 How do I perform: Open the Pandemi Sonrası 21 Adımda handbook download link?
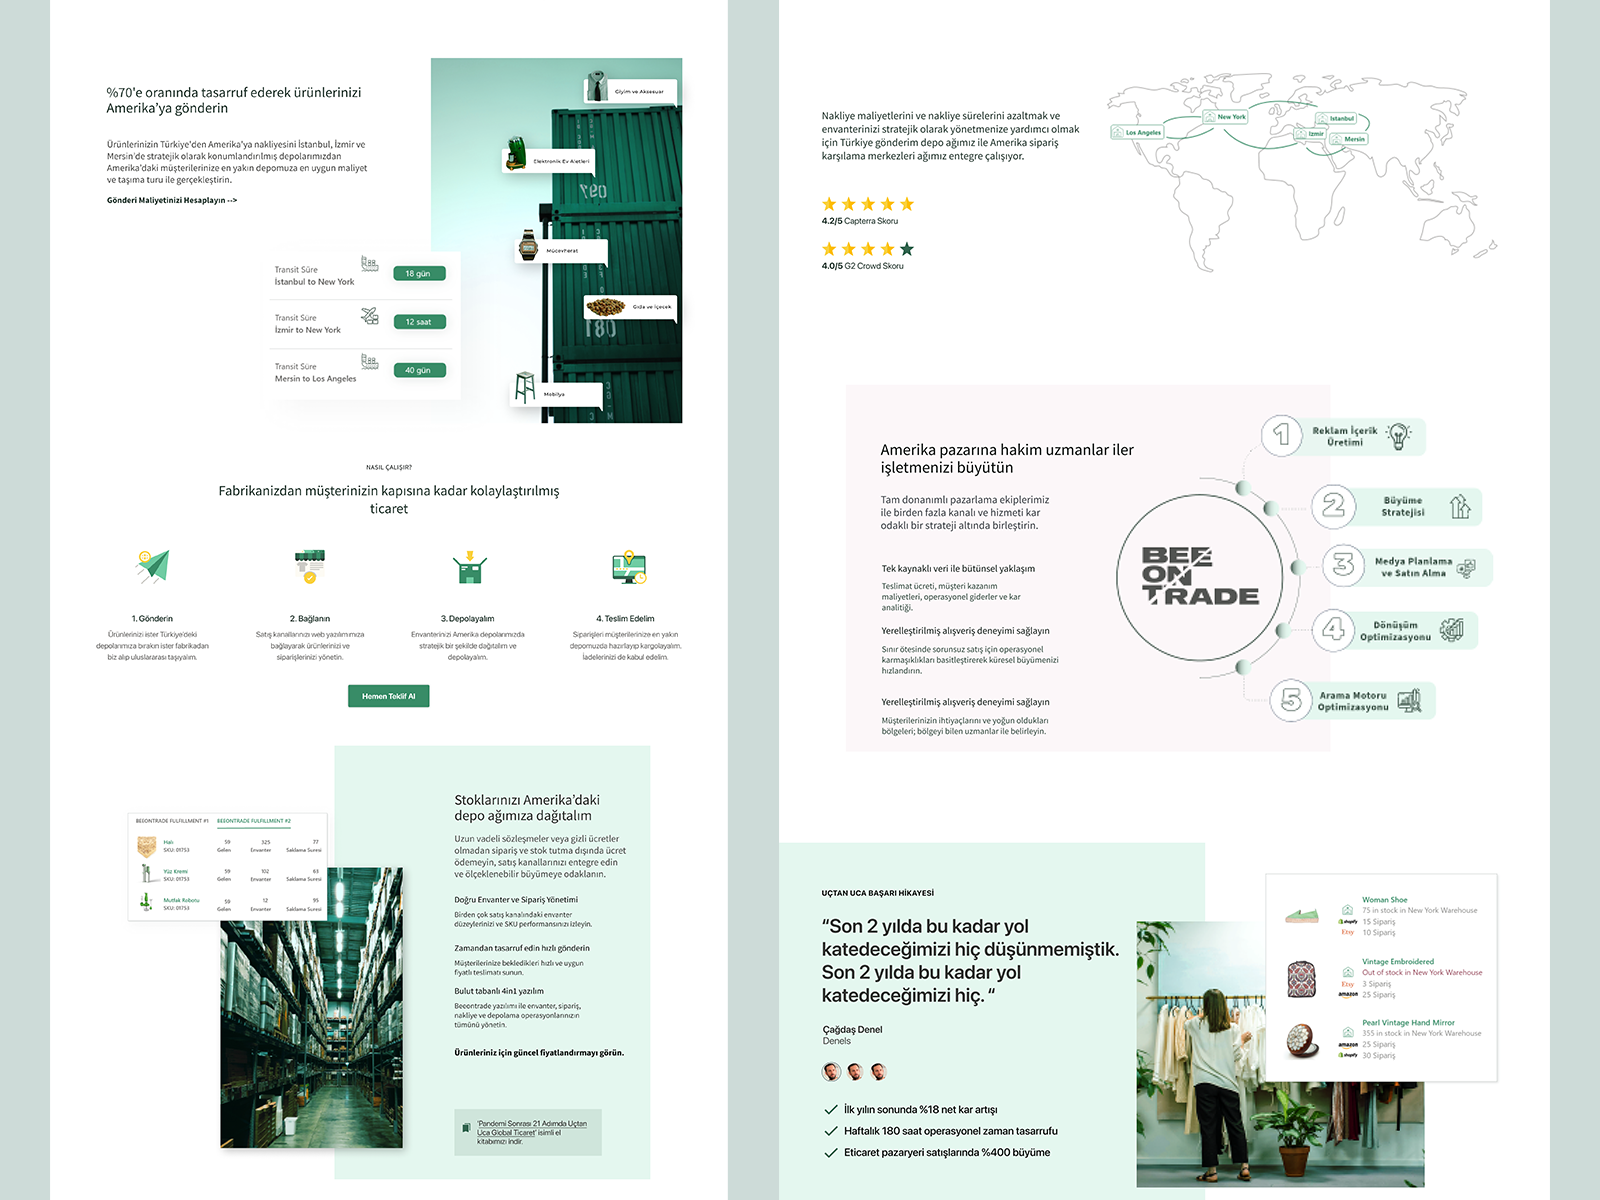tap(532, 1132)
